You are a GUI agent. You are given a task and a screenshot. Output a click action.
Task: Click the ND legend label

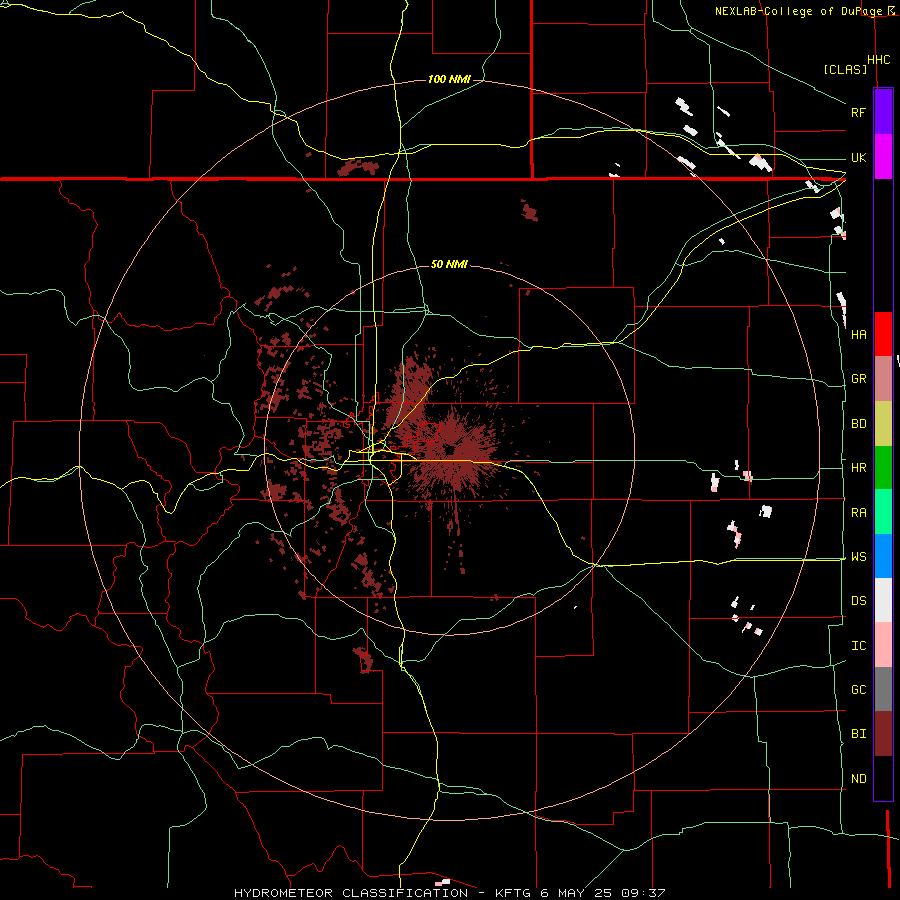pos(858,779)
